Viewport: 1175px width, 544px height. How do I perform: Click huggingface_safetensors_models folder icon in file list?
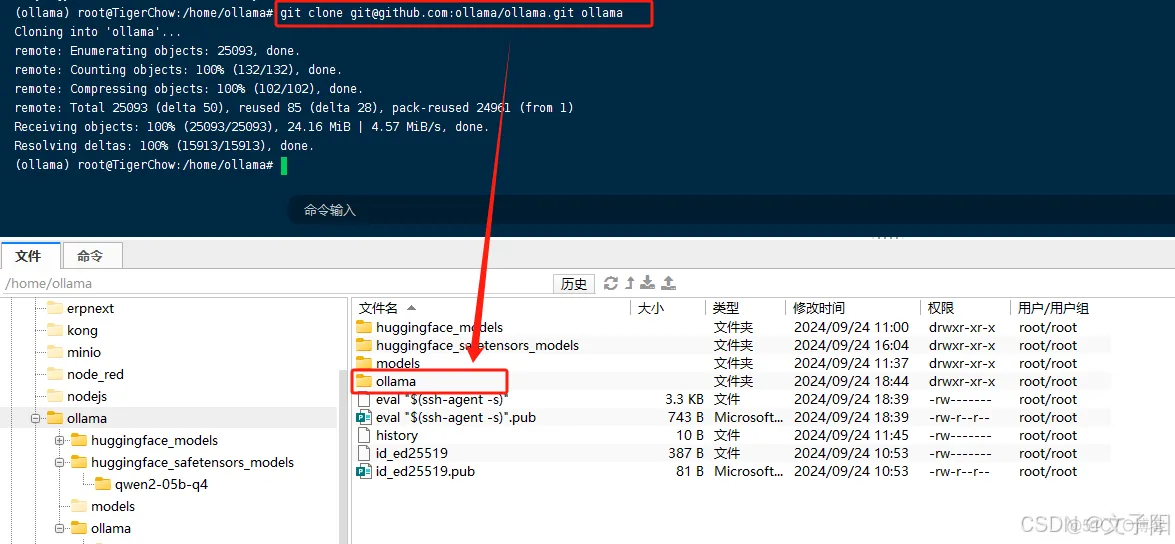coord(364,345)
